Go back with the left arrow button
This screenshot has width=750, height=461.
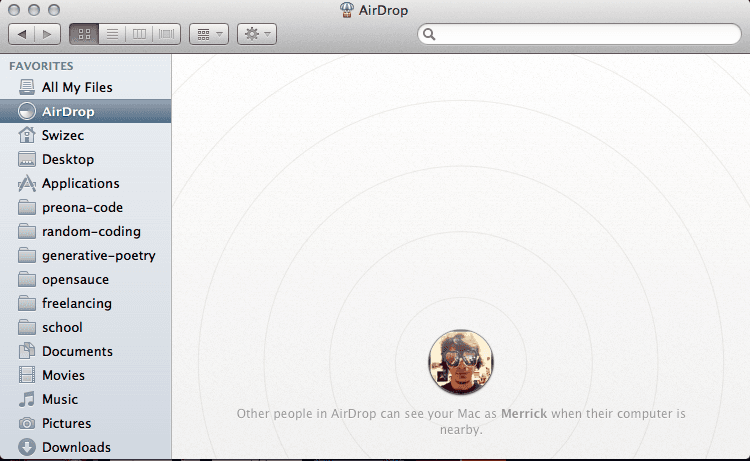click(x=22, y=34)
